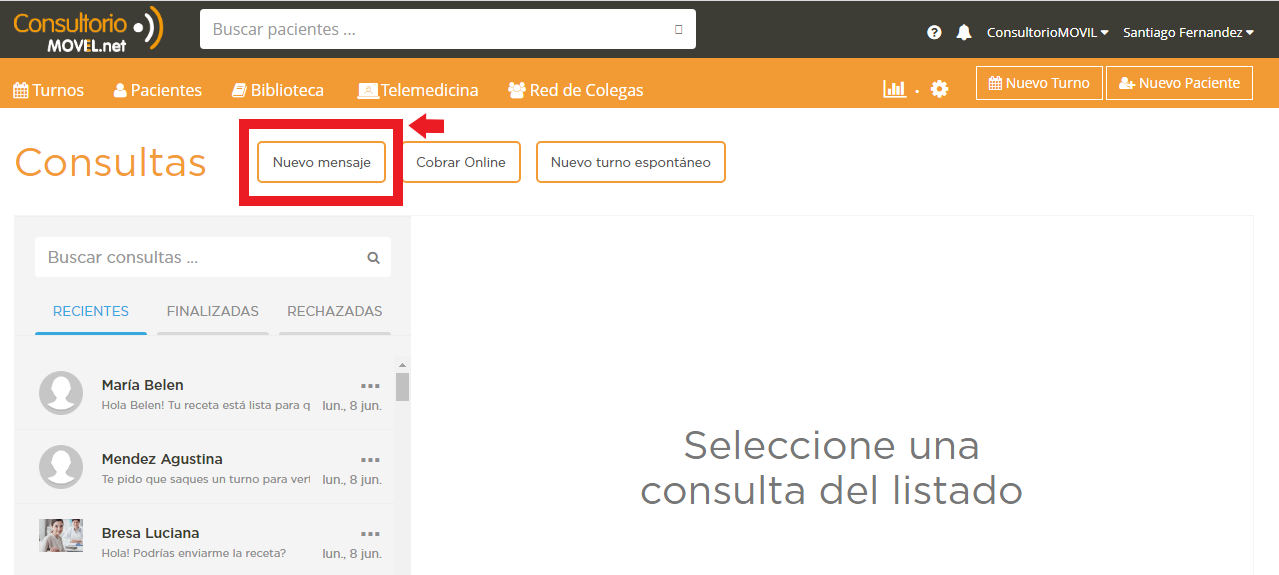Open the notifications bell icon
The width and height of the screenshot is (1279, 575).
point(963,32)
